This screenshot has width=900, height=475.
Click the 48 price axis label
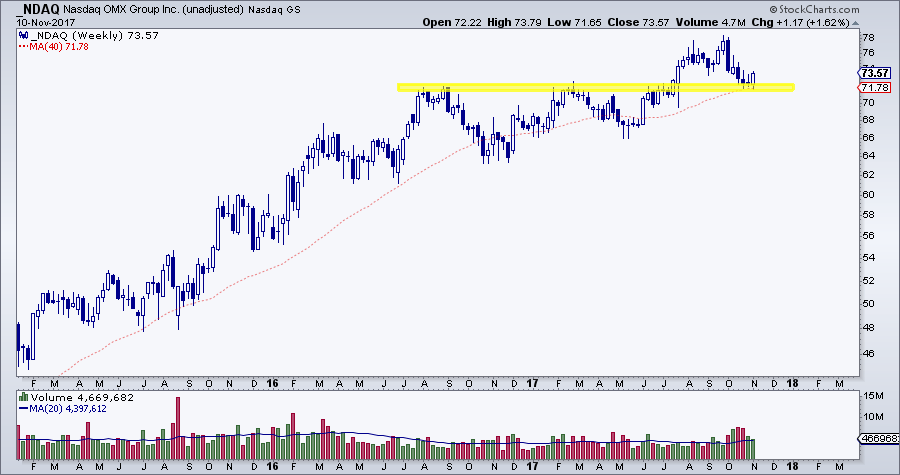(868, 328)
